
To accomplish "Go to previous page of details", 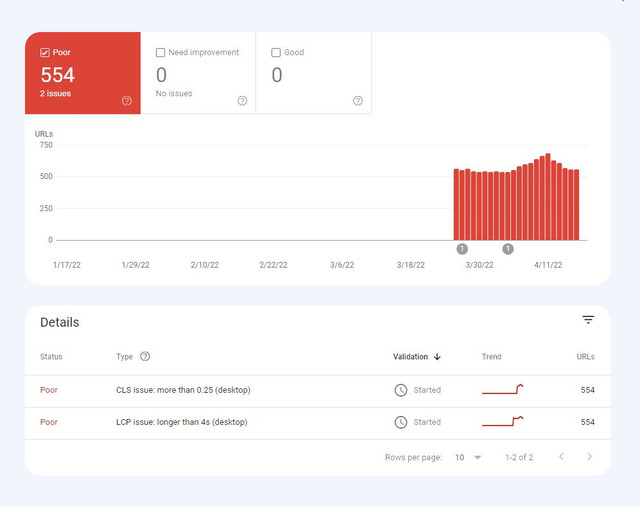I will coord(562,456).
